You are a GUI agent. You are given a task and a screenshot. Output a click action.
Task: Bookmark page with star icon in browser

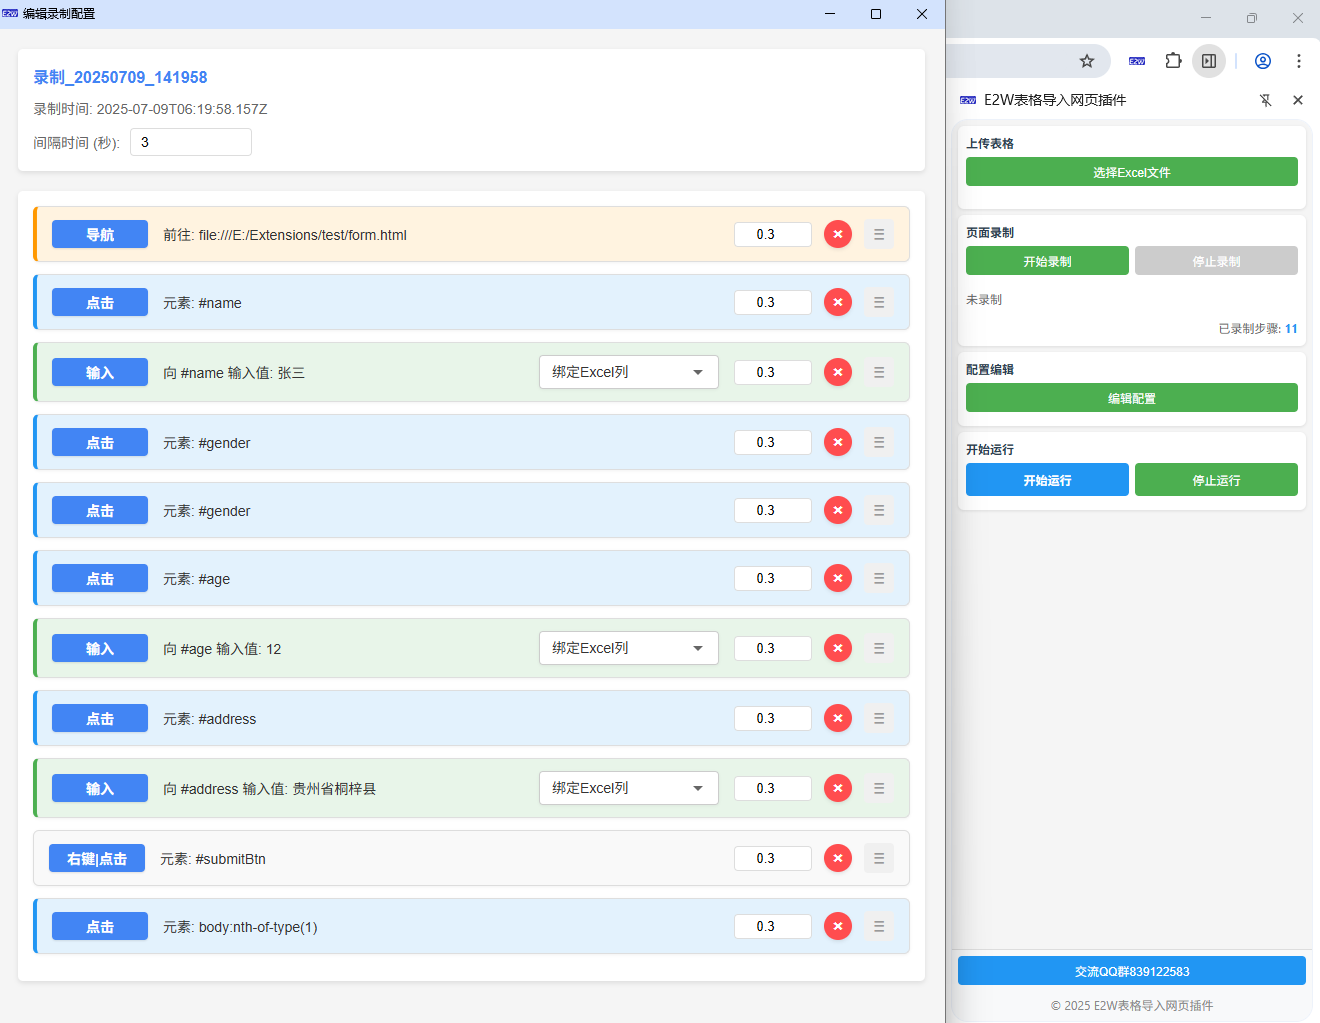[1087, 61]
